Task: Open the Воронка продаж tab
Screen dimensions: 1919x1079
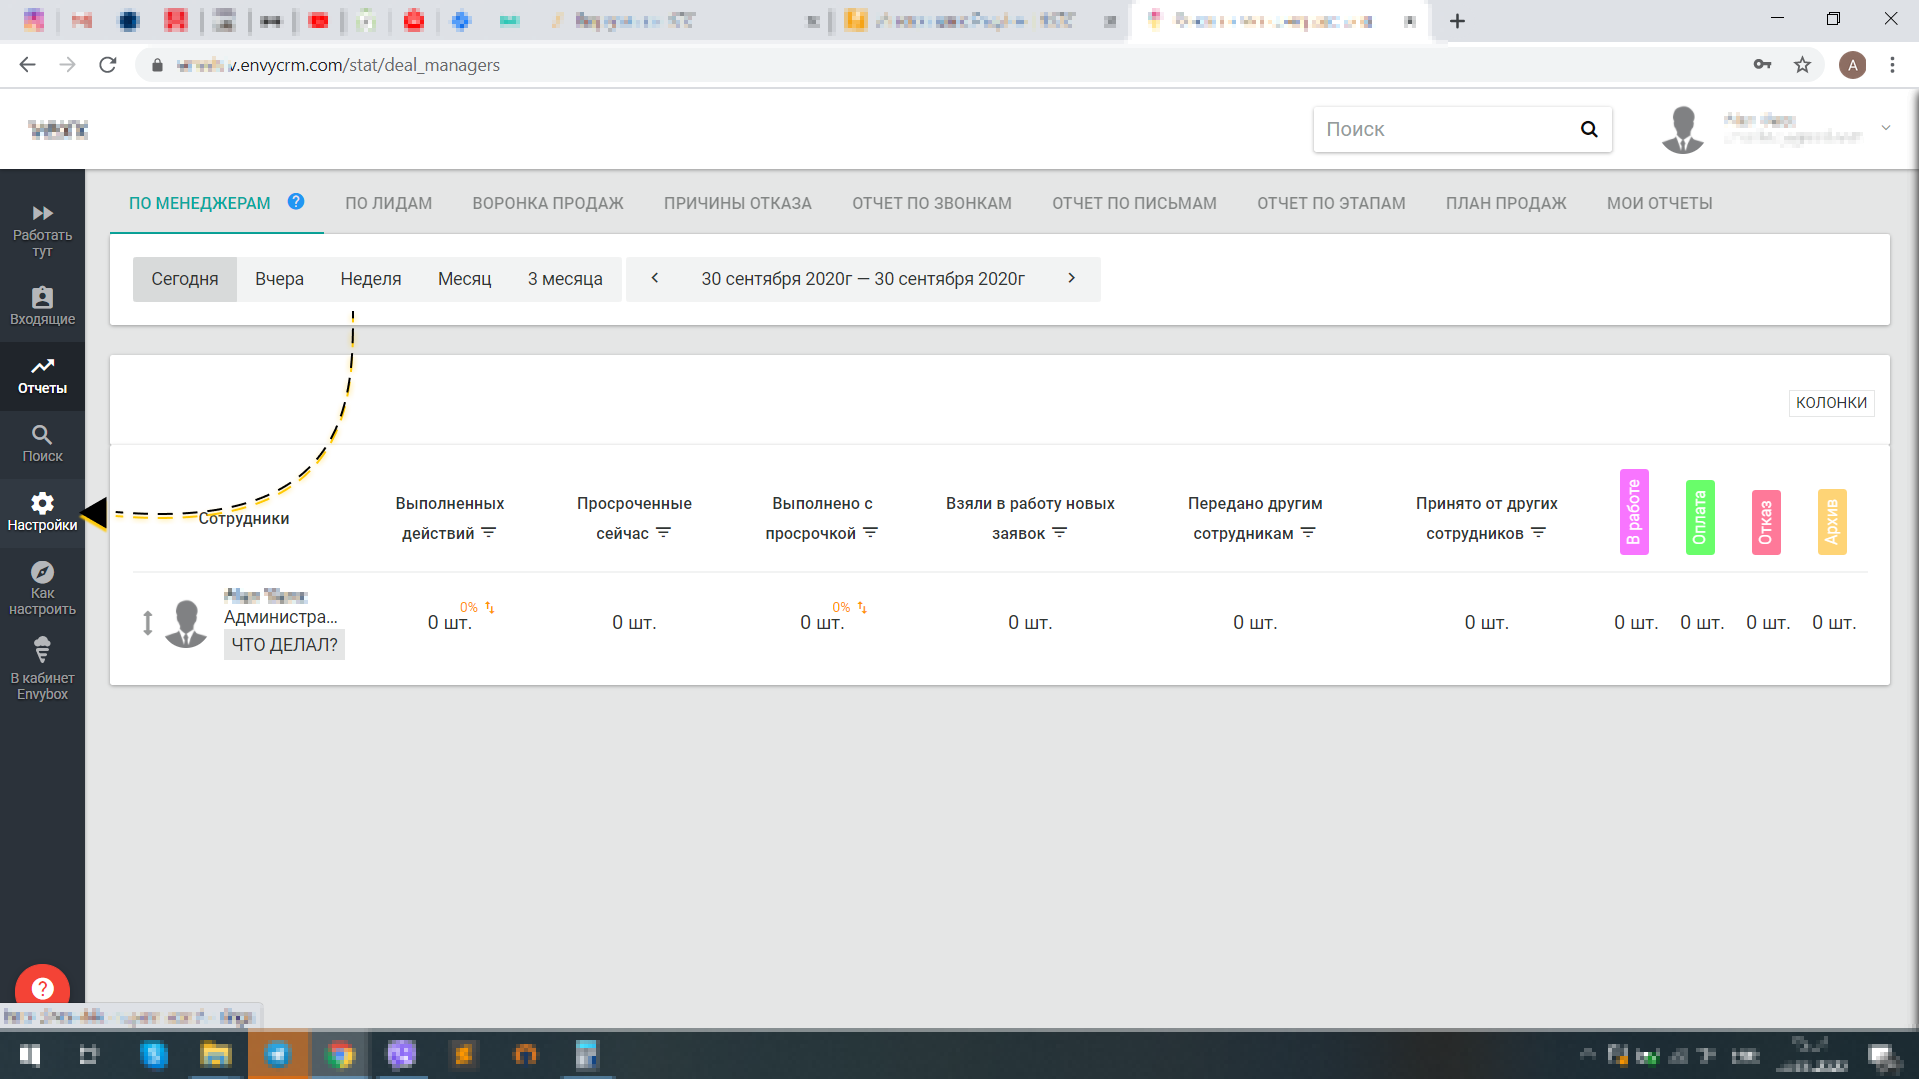Action: point(547,203)
